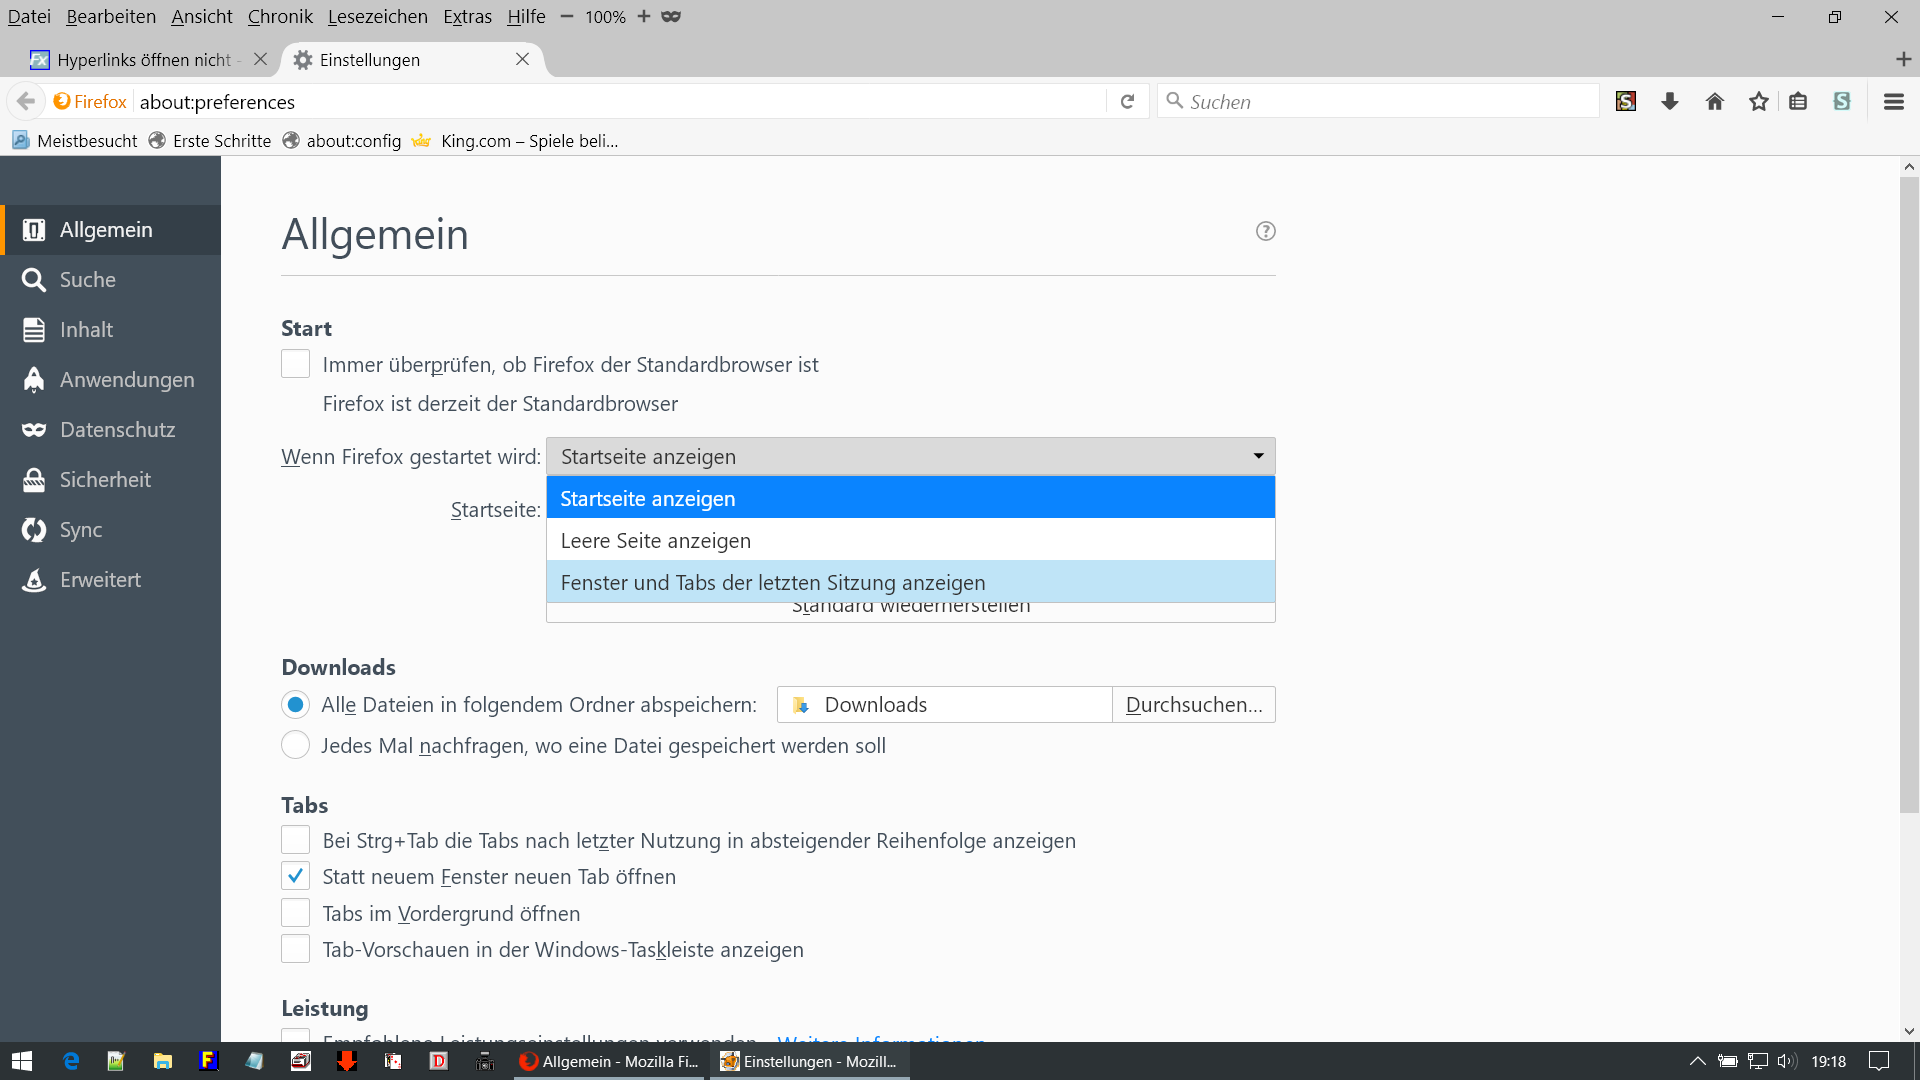
Task: Click the private browsing mask icon in menu bar
Action: [671, 17]
